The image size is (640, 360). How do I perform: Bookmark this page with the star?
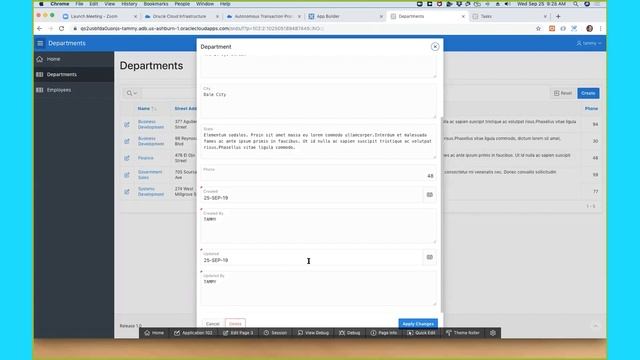coord(538,29)
